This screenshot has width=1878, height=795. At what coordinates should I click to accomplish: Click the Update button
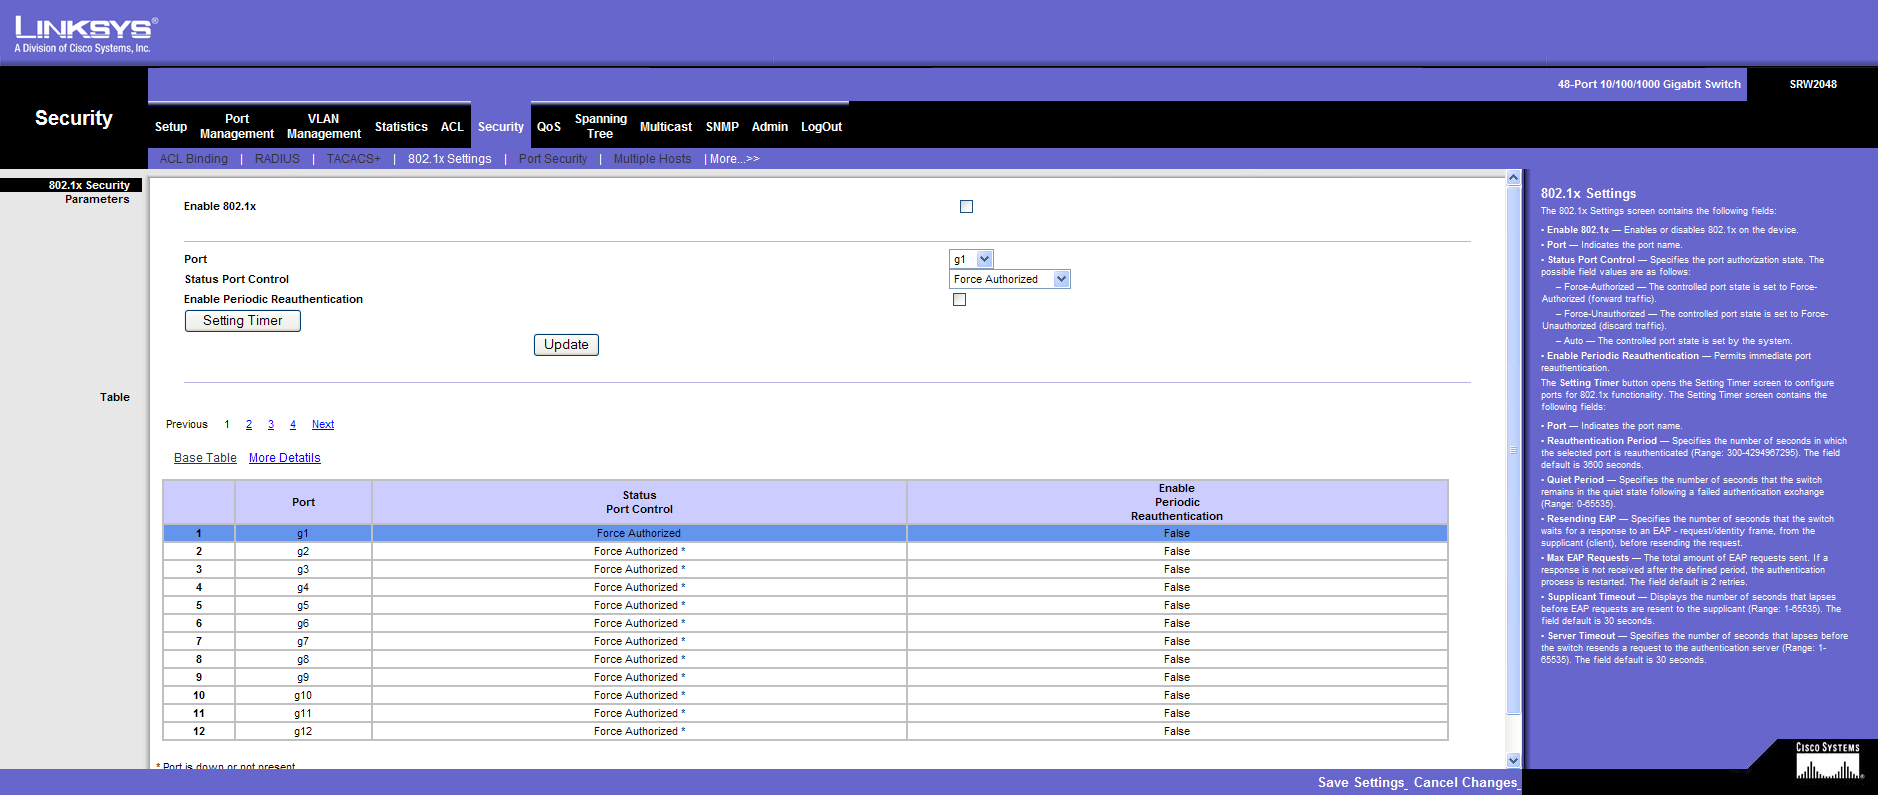coord(566,345)
